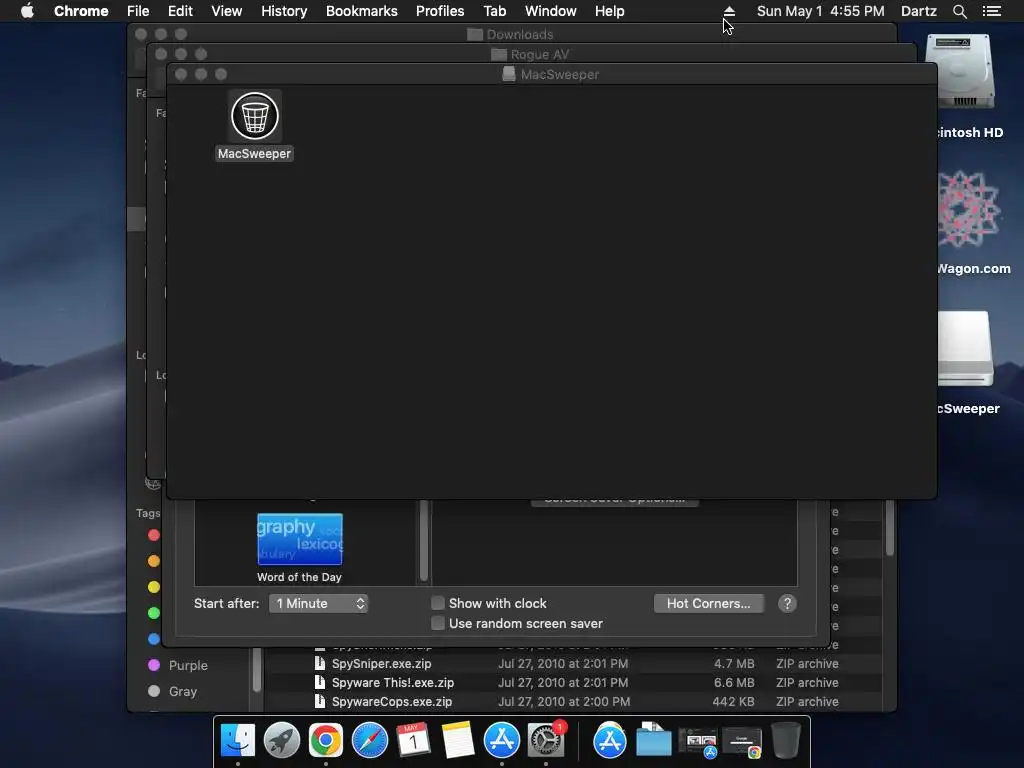Enable Show with clock checkbox
The image size is (1024, 768).
438,603
